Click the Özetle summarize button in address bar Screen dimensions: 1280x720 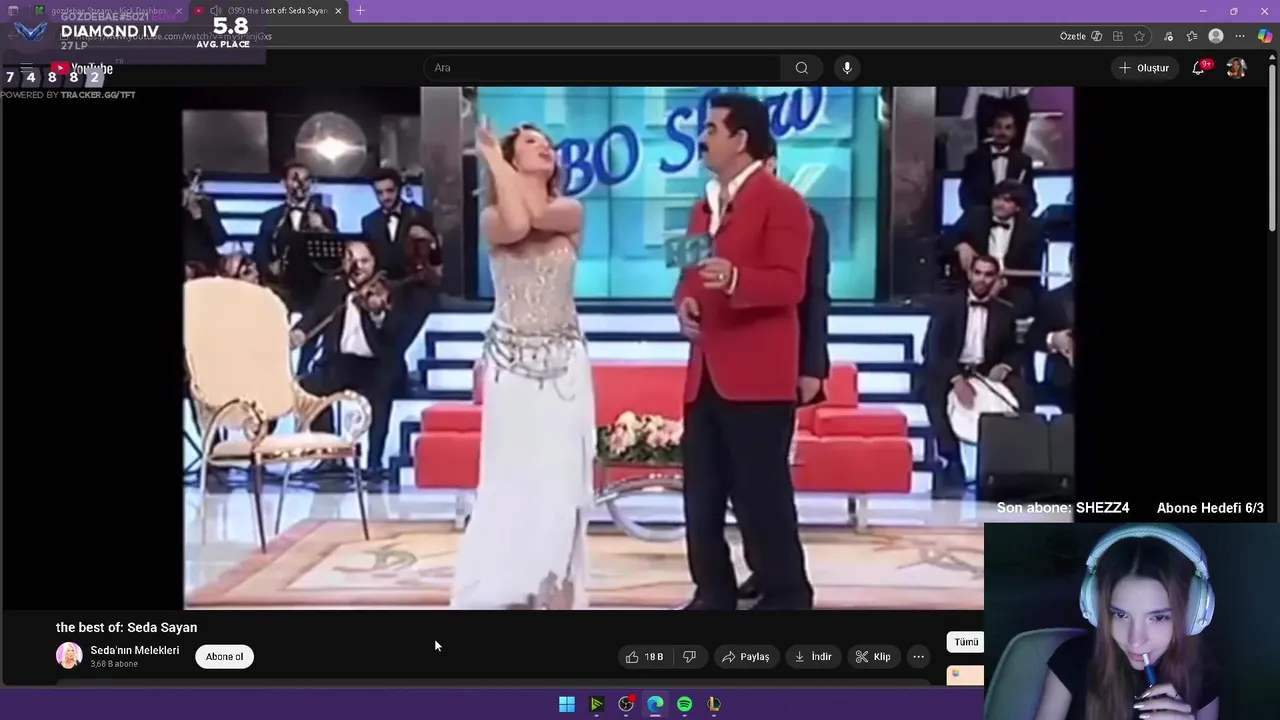(x=1081, y=36)
